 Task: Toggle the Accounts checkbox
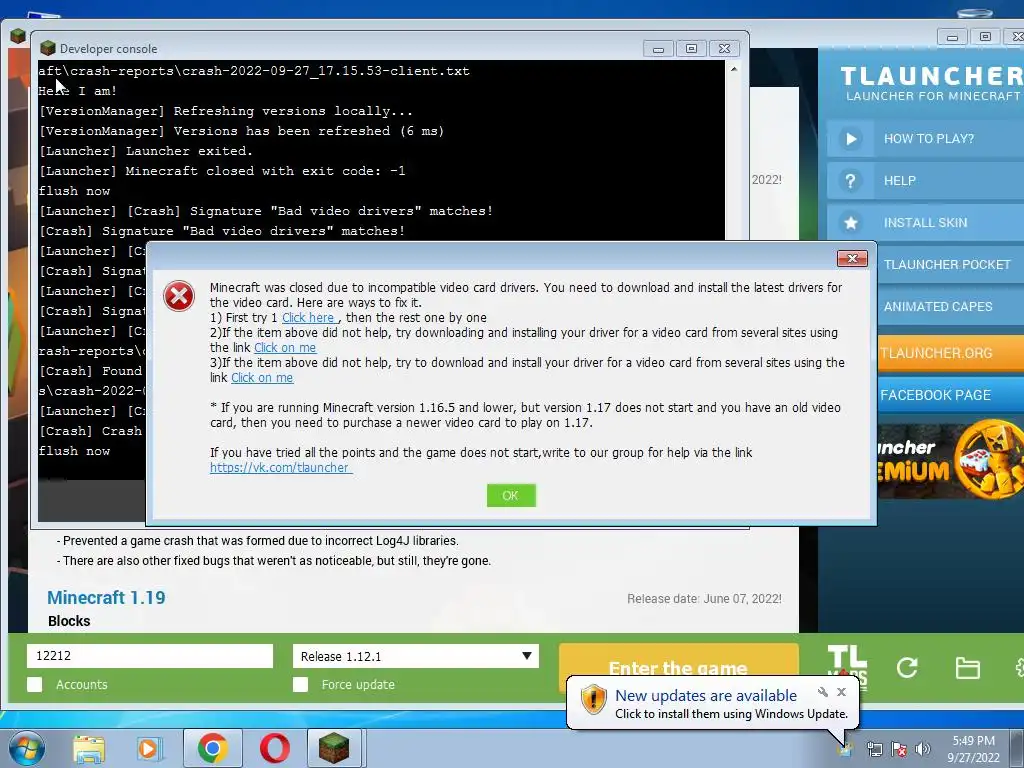click(35, 684)
